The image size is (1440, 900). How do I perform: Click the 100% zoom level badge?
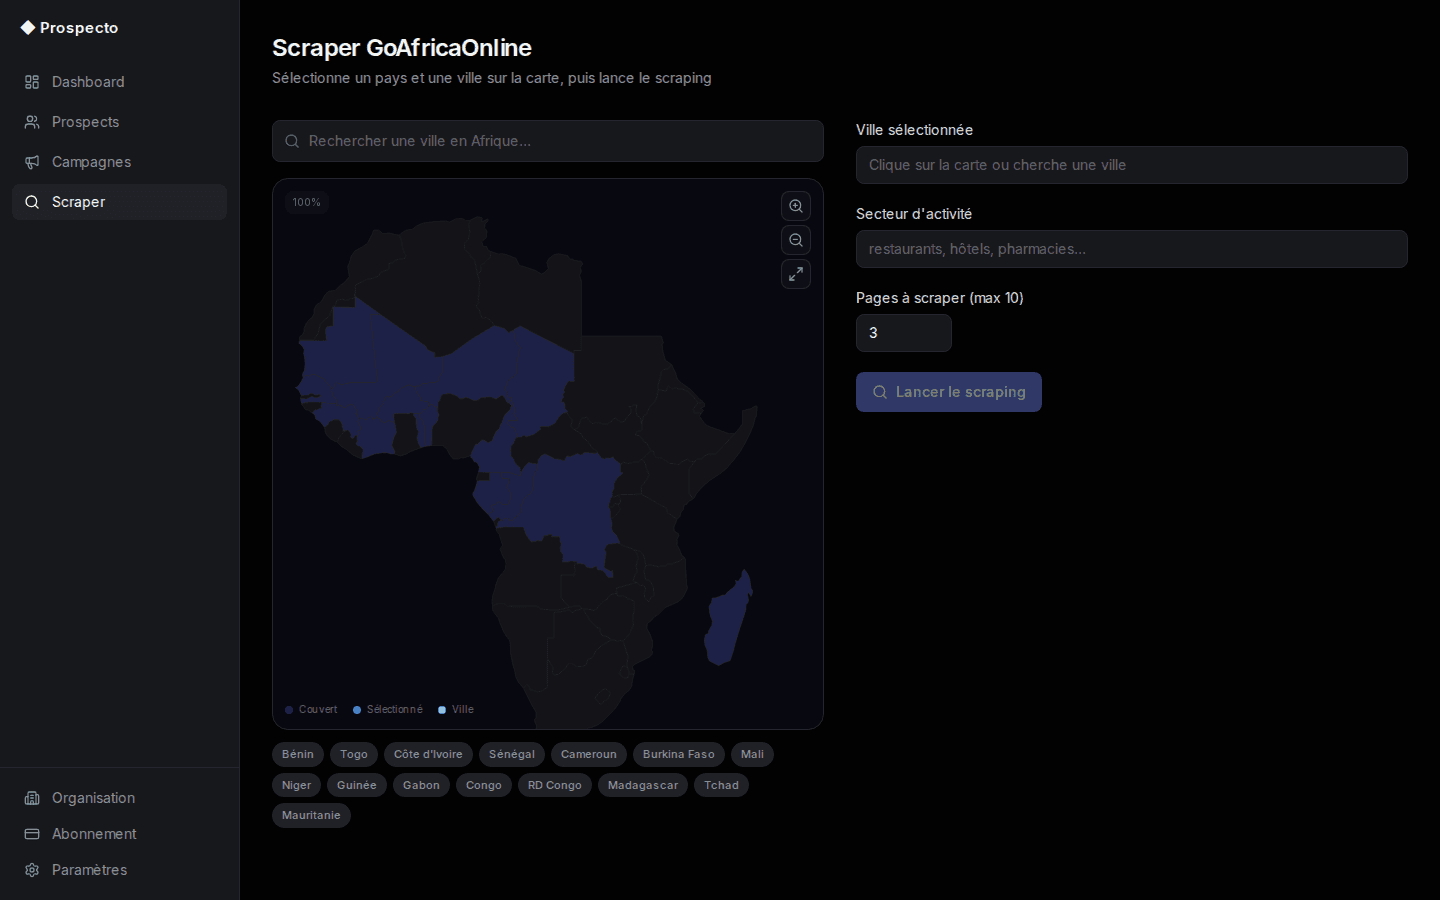pyautogui.click(x=307, y=202)
